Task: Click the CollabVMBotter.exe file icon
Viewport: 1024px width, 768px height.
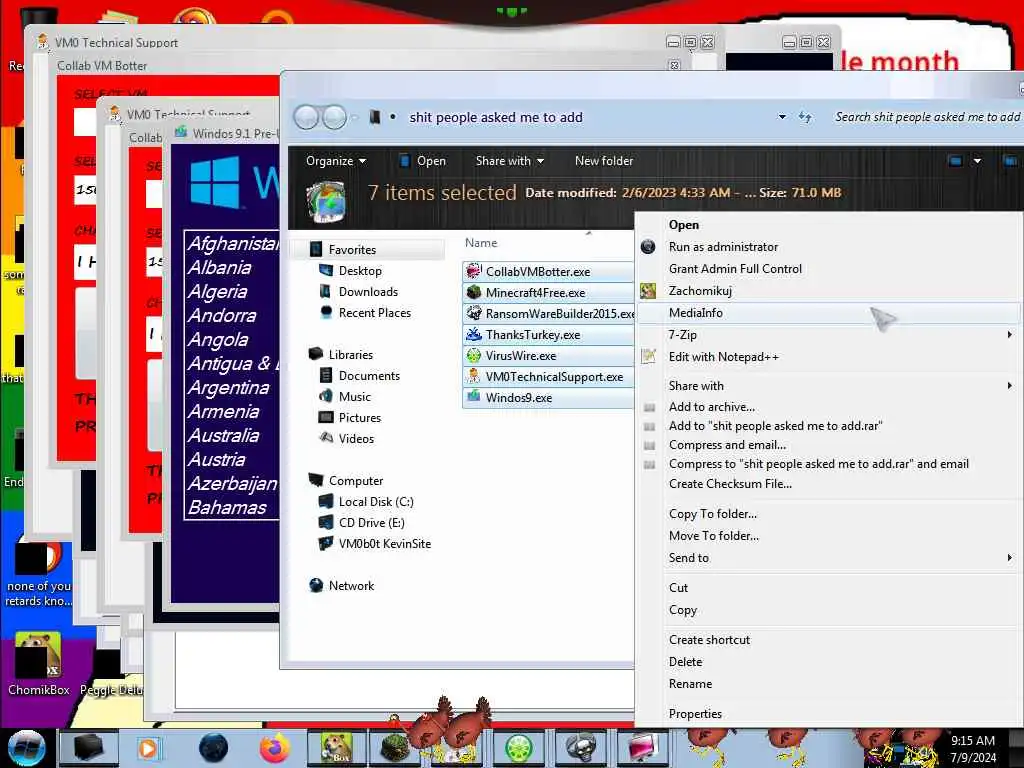Action: click(473, 271)
